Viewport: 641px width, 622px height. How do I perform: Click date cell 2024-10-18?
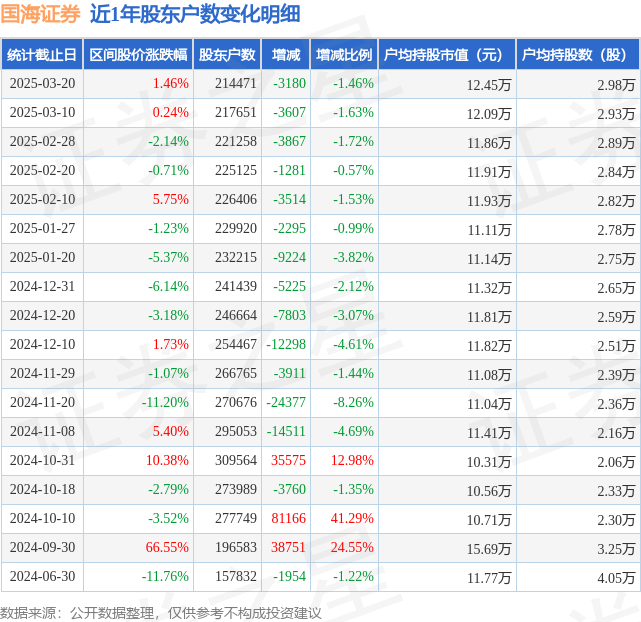click(43, 490)
